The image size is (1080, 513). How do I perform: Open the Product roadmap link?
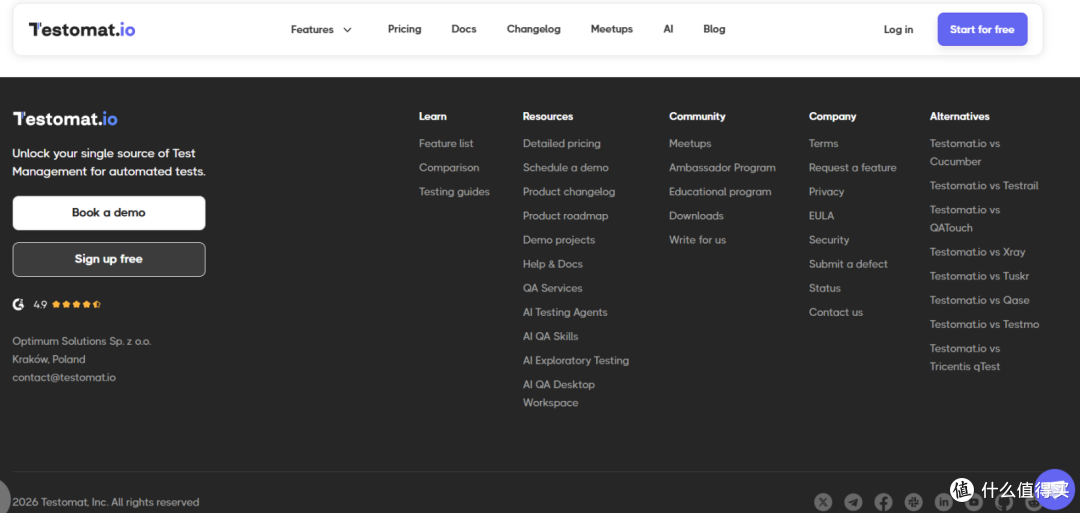(565, 216)
